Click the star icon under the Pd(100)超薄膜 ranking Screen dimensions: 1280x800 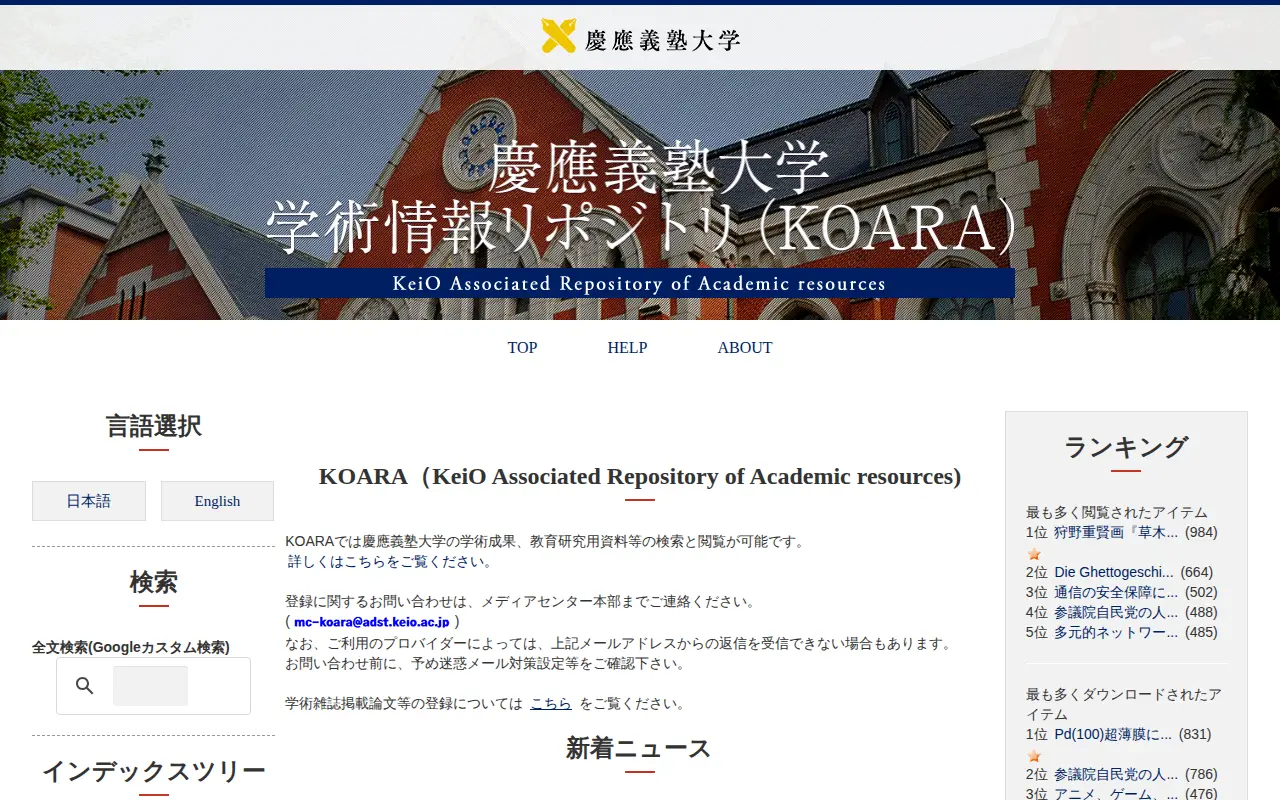pyautogui.click(x=1034, y=756)
